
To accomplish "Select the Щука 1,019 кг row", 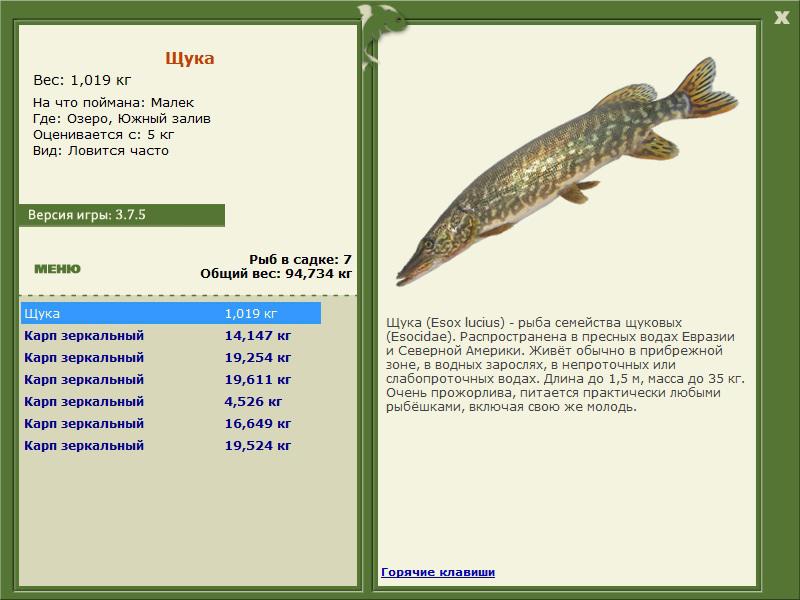I will pyautogui.click(x=171, y=313).
